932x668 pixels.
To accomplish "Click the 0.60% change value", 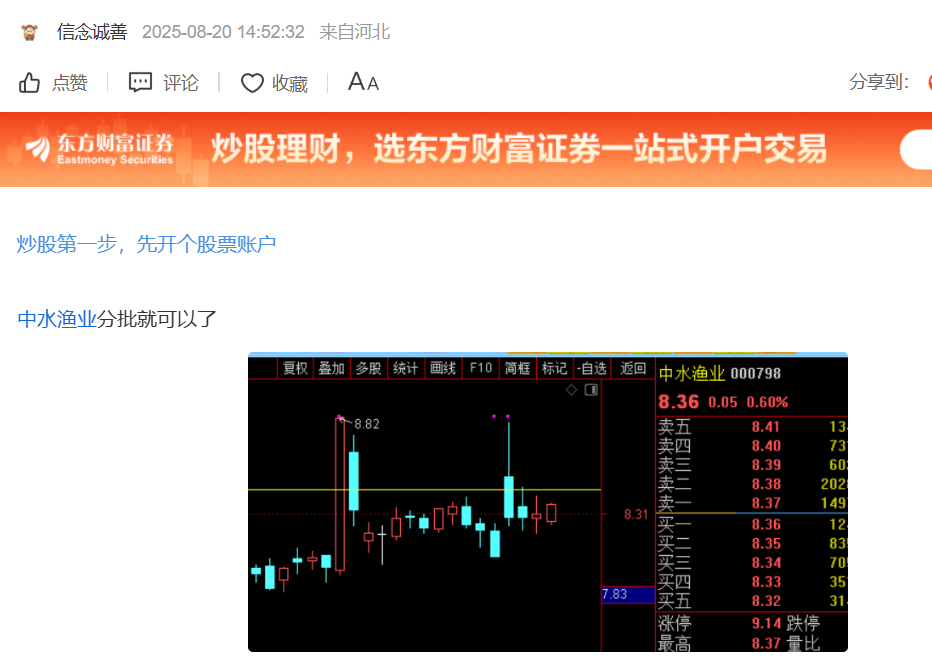I will click(x=767, y=402).
